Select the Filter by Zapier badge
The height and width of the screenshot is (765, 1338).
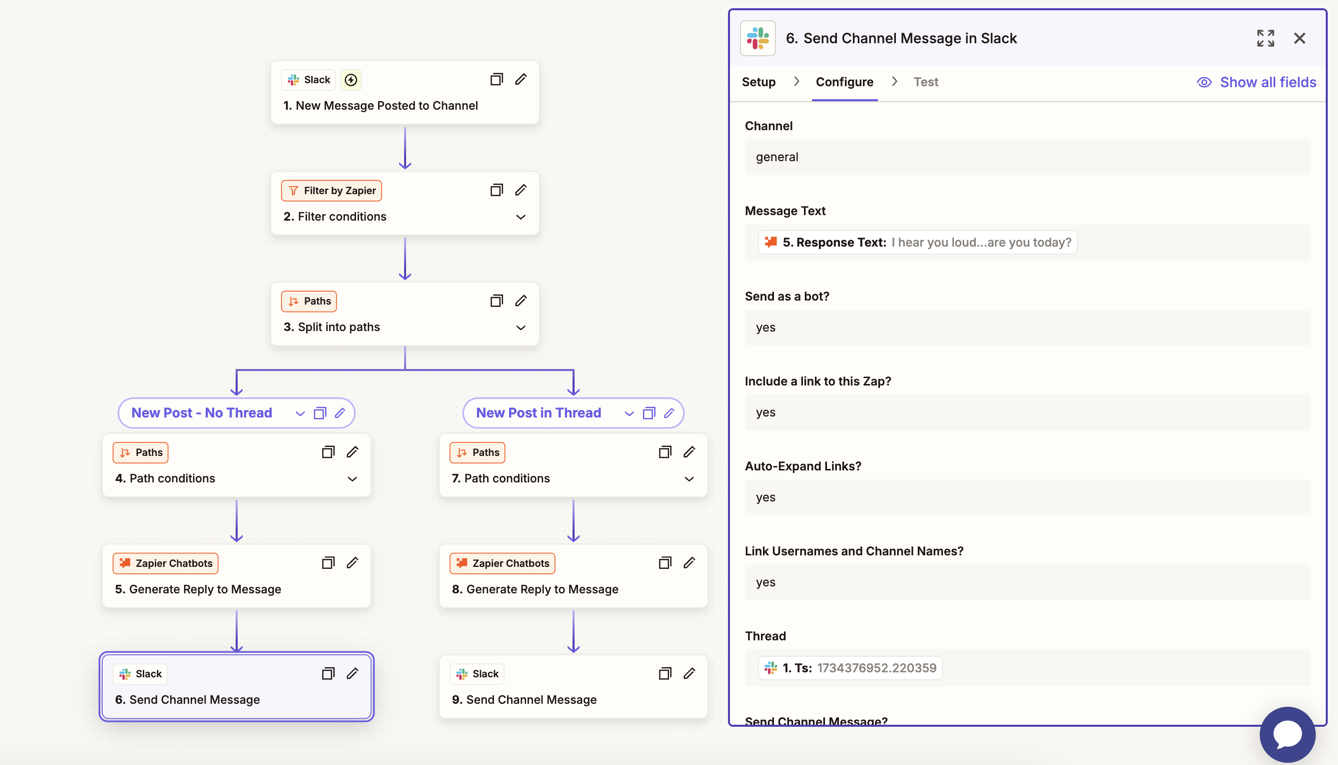tap(331, 190)
